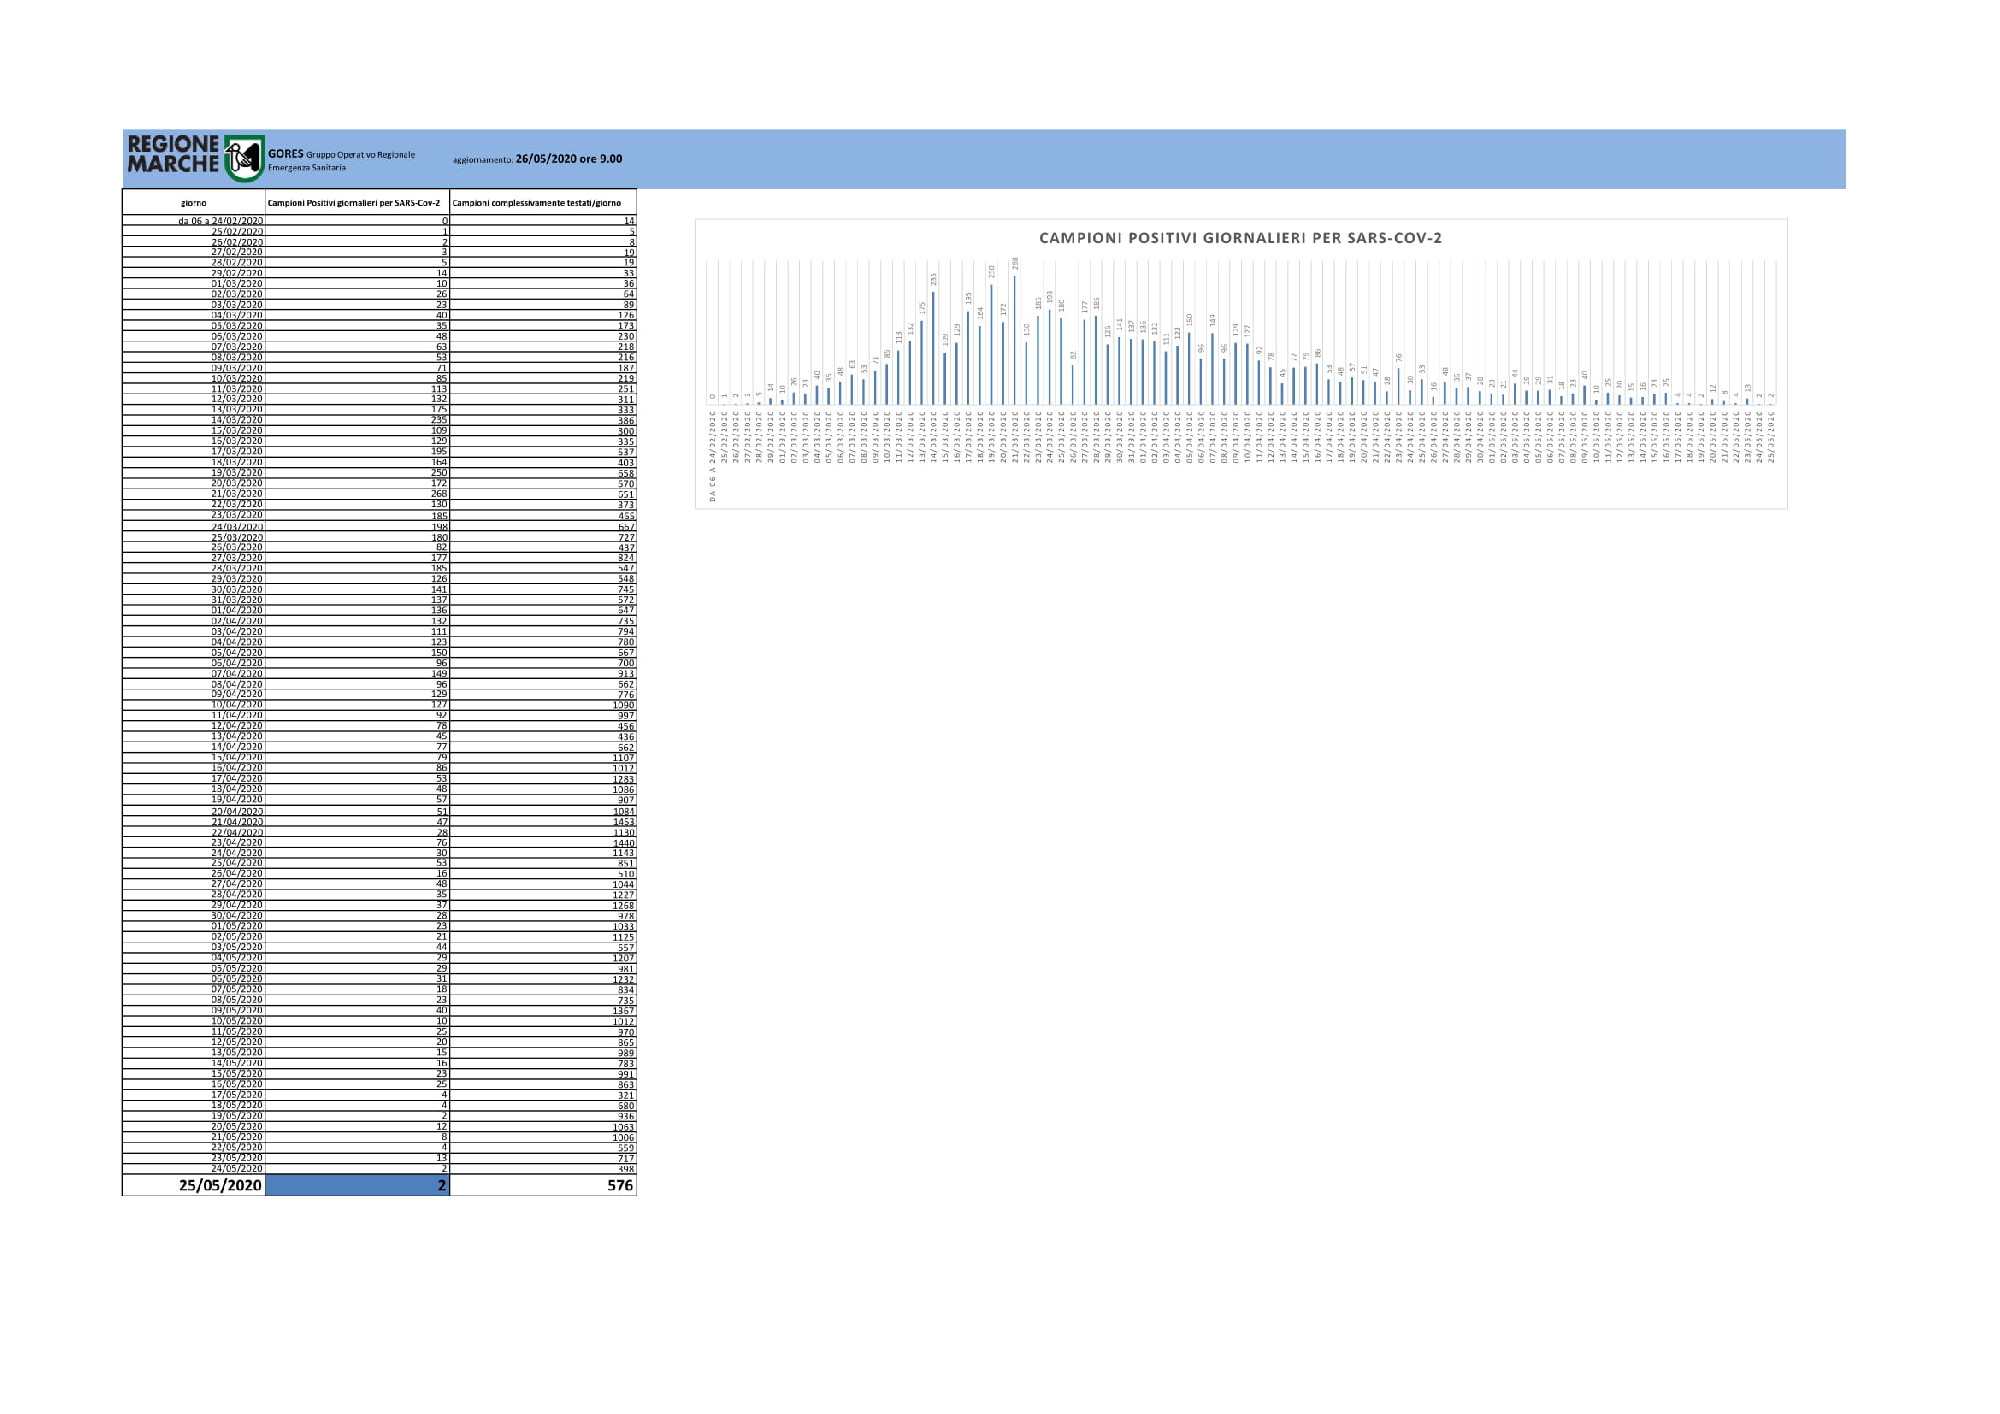Click the 15/05/2020 date cell
This screenshot has width=2000, height=1414.
[237, 1074]
